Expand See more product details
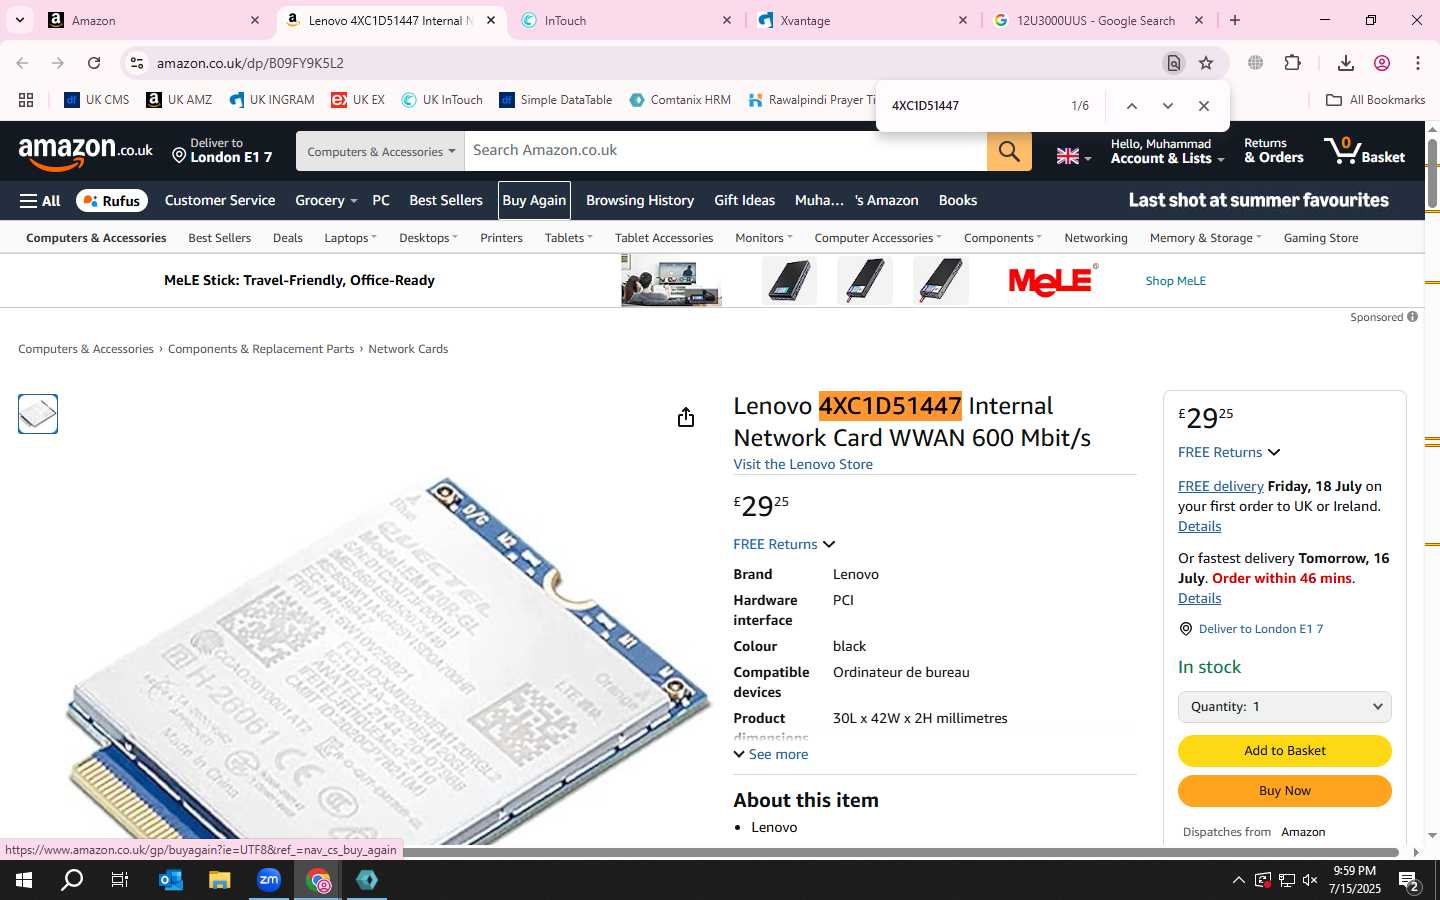1440x900 pixels. click(x=771, y=755)
